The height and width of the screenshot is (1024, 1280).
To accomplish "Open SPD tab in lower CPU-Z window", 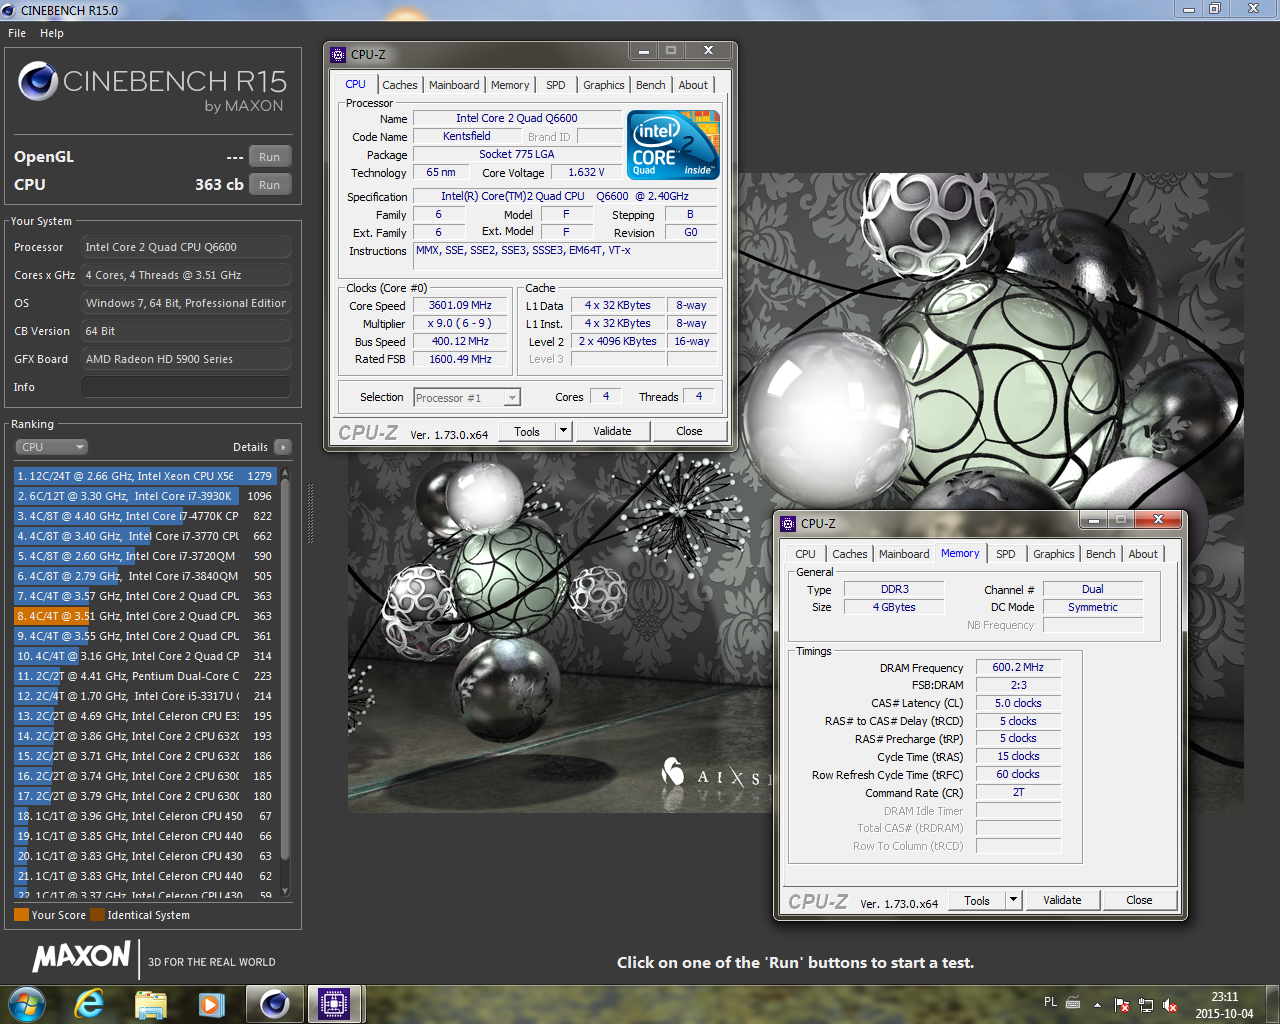I will [1006, 554].
